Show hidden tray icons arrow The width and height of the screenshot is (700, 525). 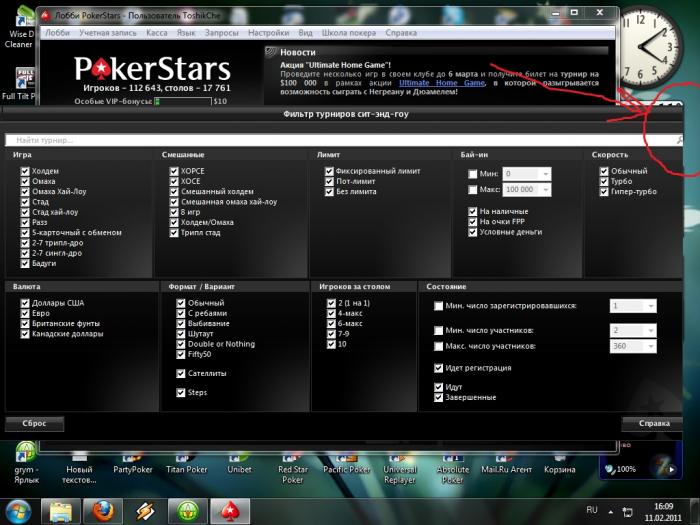[x=611, y=512]
